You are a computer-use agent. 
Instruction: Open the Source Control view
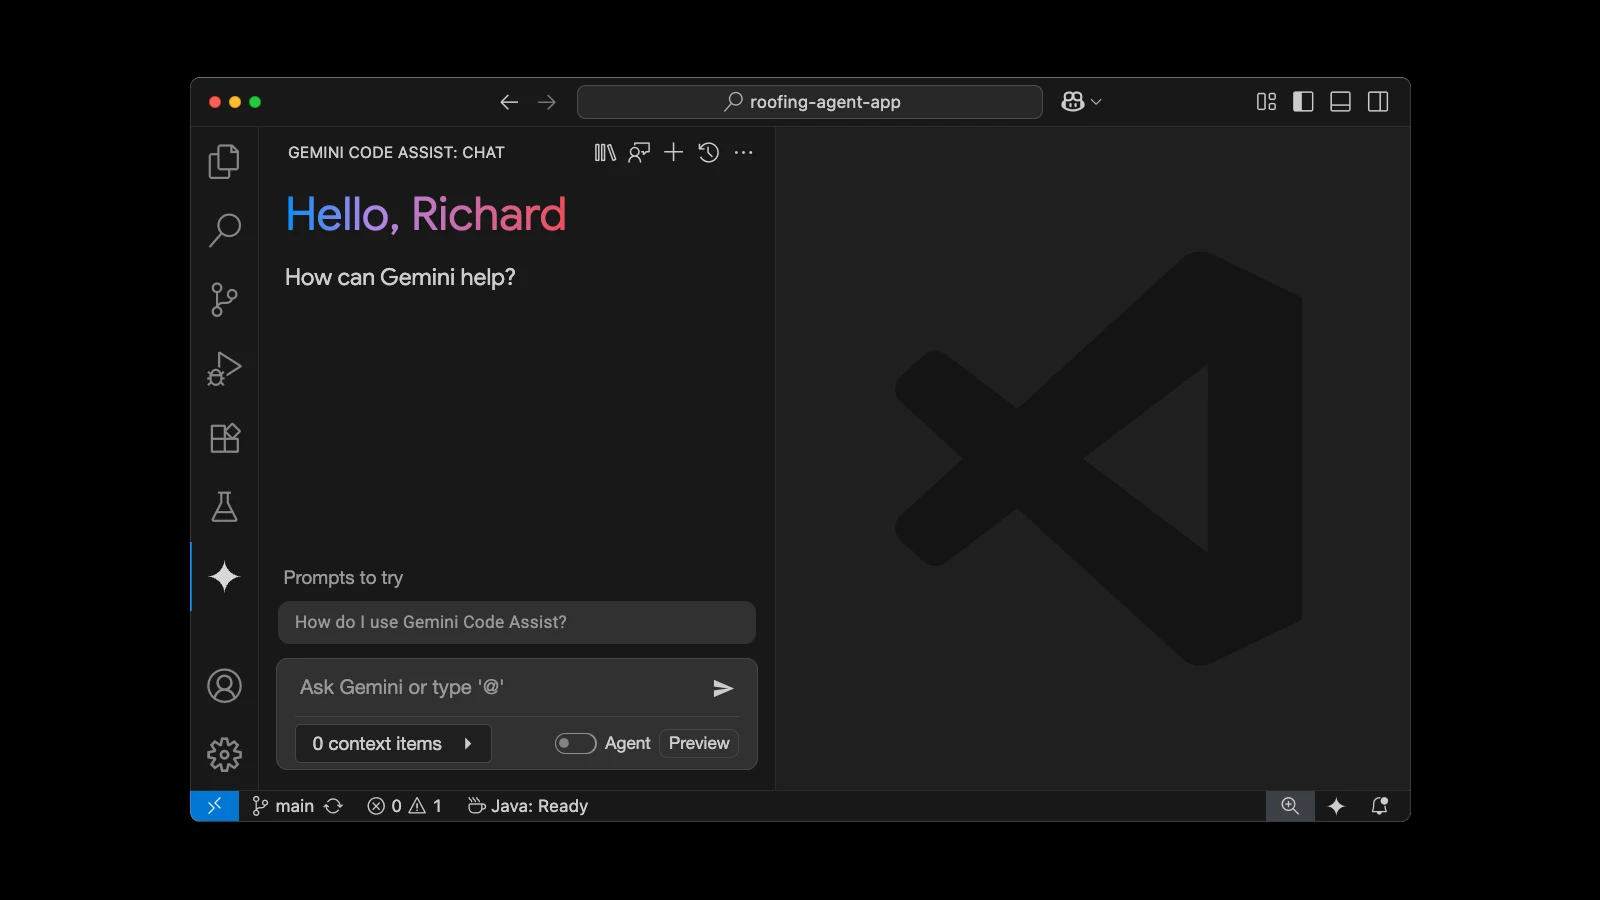224,299
